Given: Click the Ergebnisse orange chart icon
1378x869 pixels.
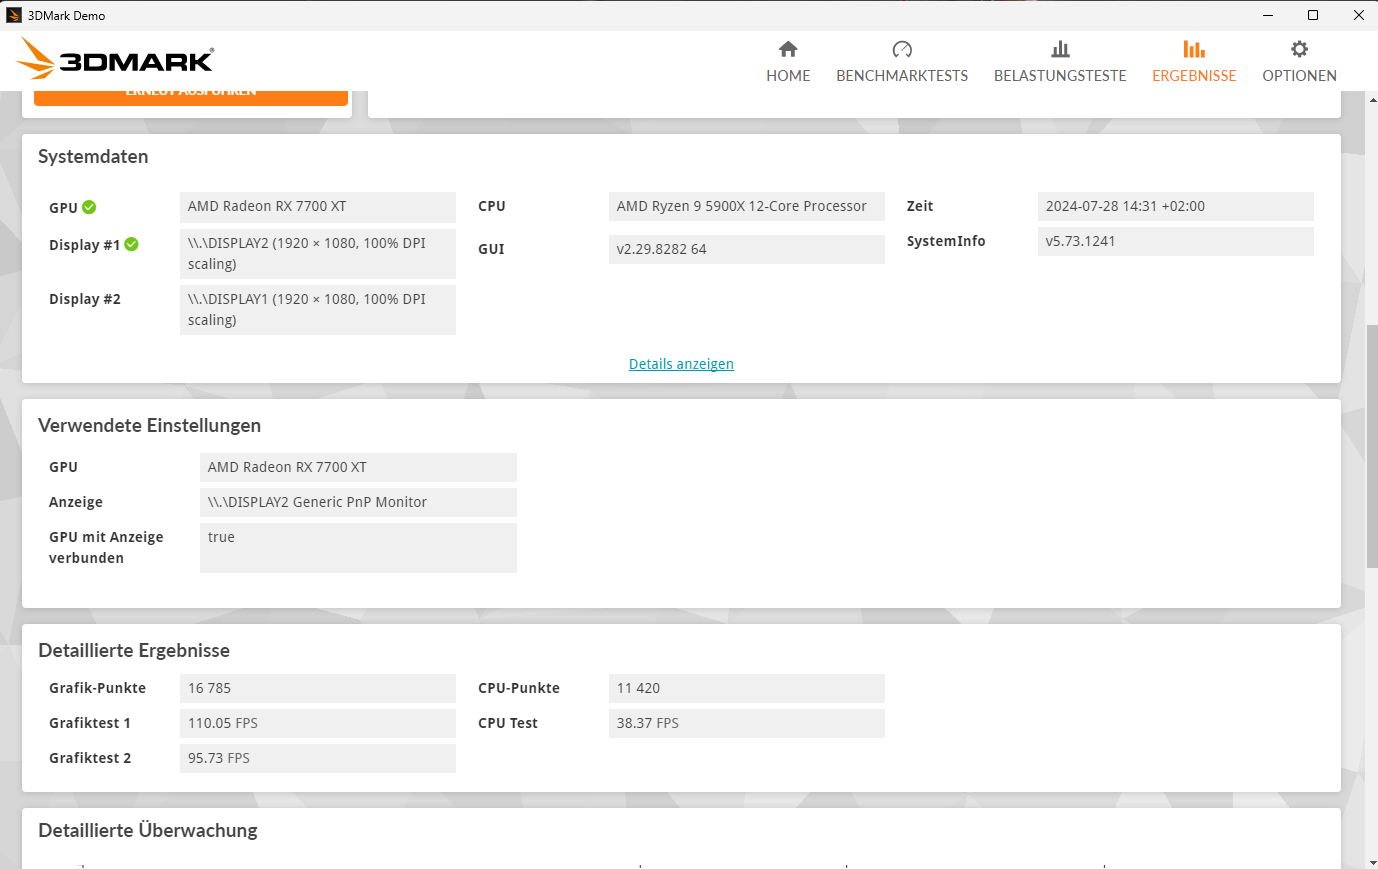Looking at the screenshot, I should [1194, 49].
